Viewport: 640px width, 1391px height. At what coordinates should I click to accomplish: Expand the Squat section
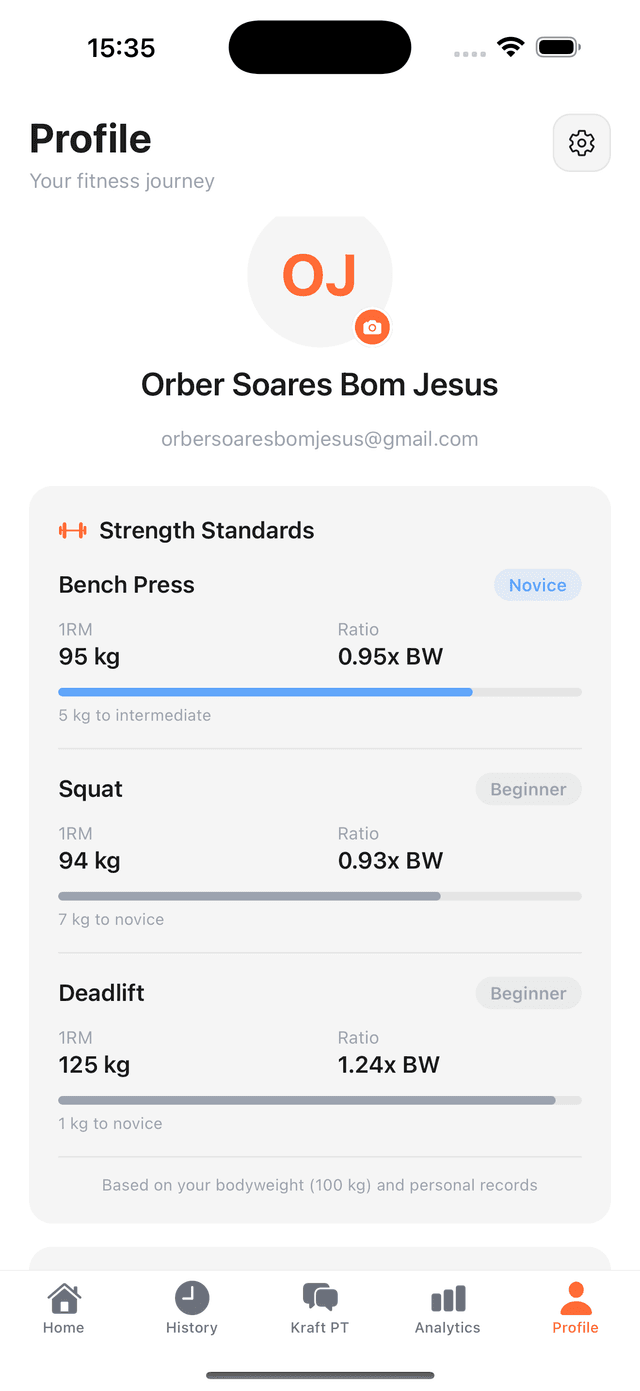[90, 788]
